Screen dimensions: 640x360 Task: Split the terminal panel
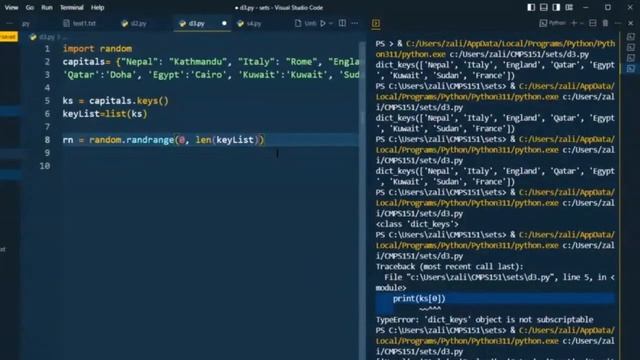click(593, 23)
